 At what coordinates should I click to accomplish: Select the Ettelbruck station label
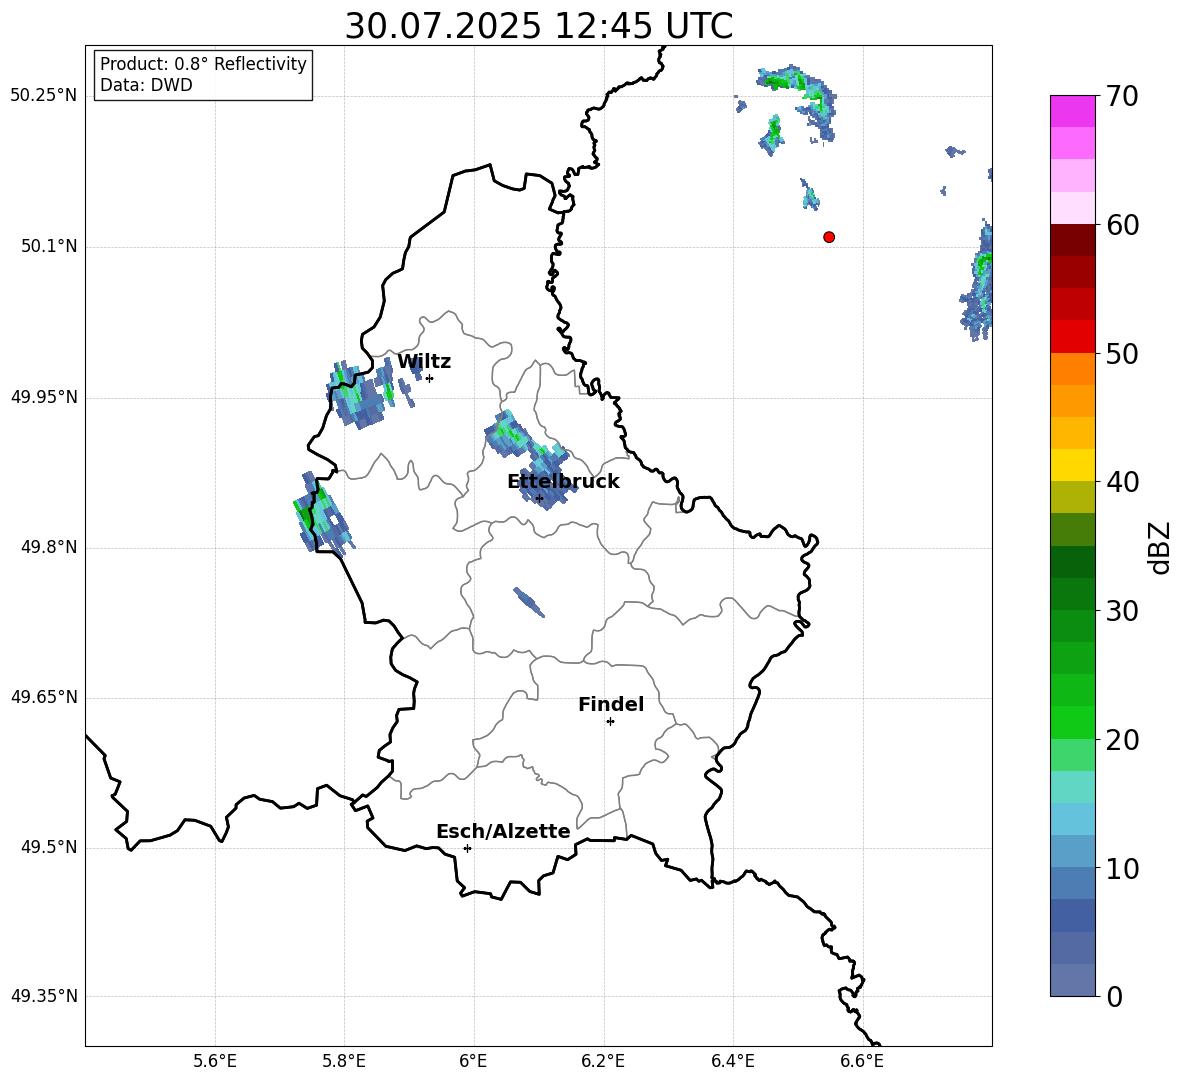[x=563, y=482]
